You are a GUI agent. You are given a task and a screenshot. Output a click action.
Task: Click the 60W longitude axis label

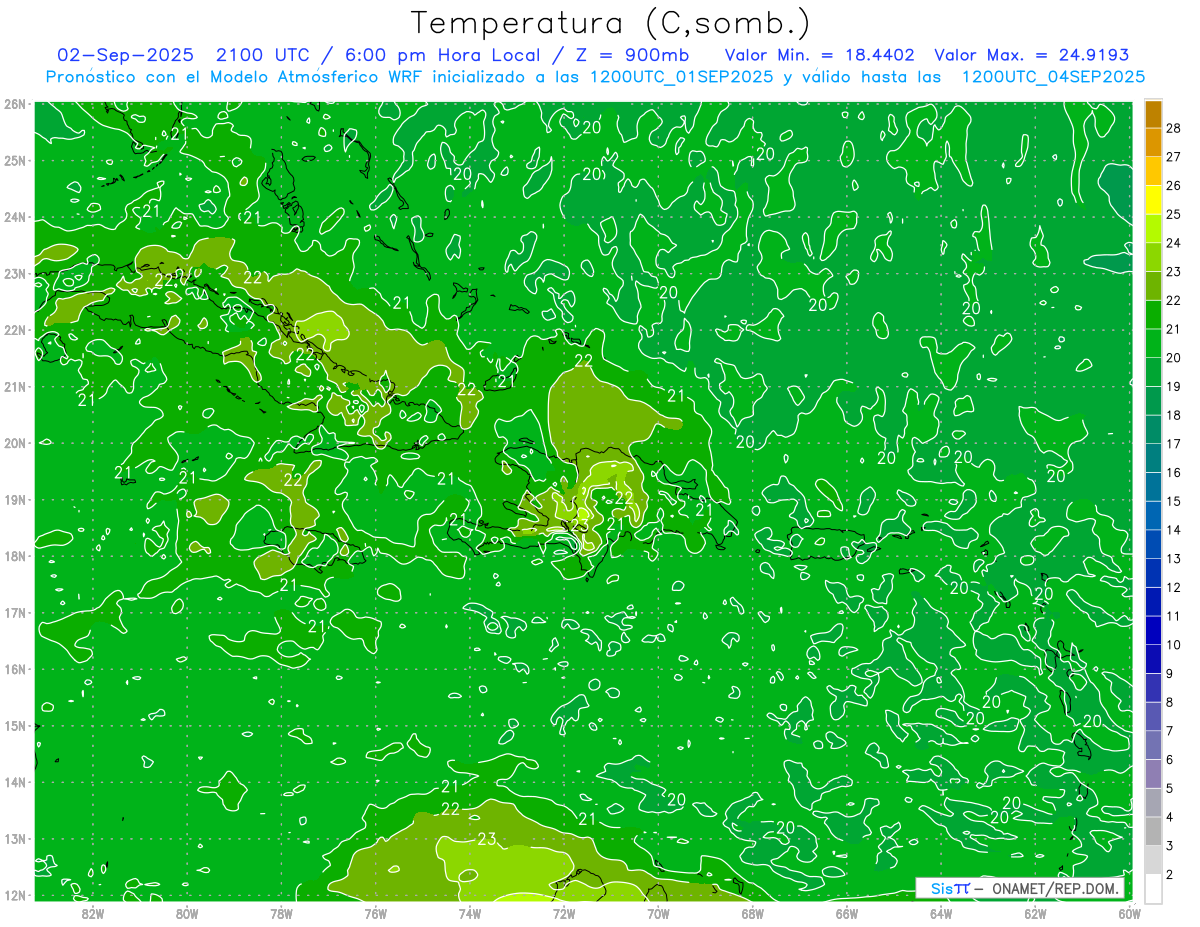1129,913
